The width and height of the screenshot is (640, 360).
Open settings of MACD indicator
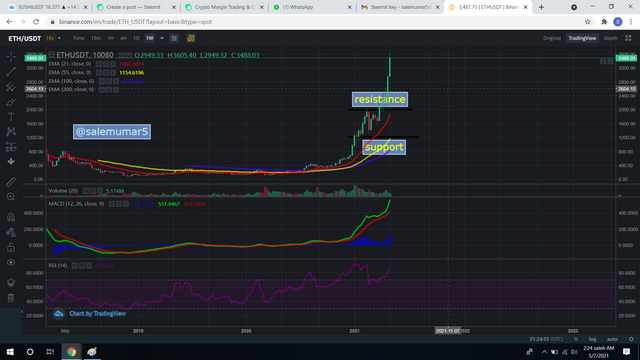(x=119, y=204)
